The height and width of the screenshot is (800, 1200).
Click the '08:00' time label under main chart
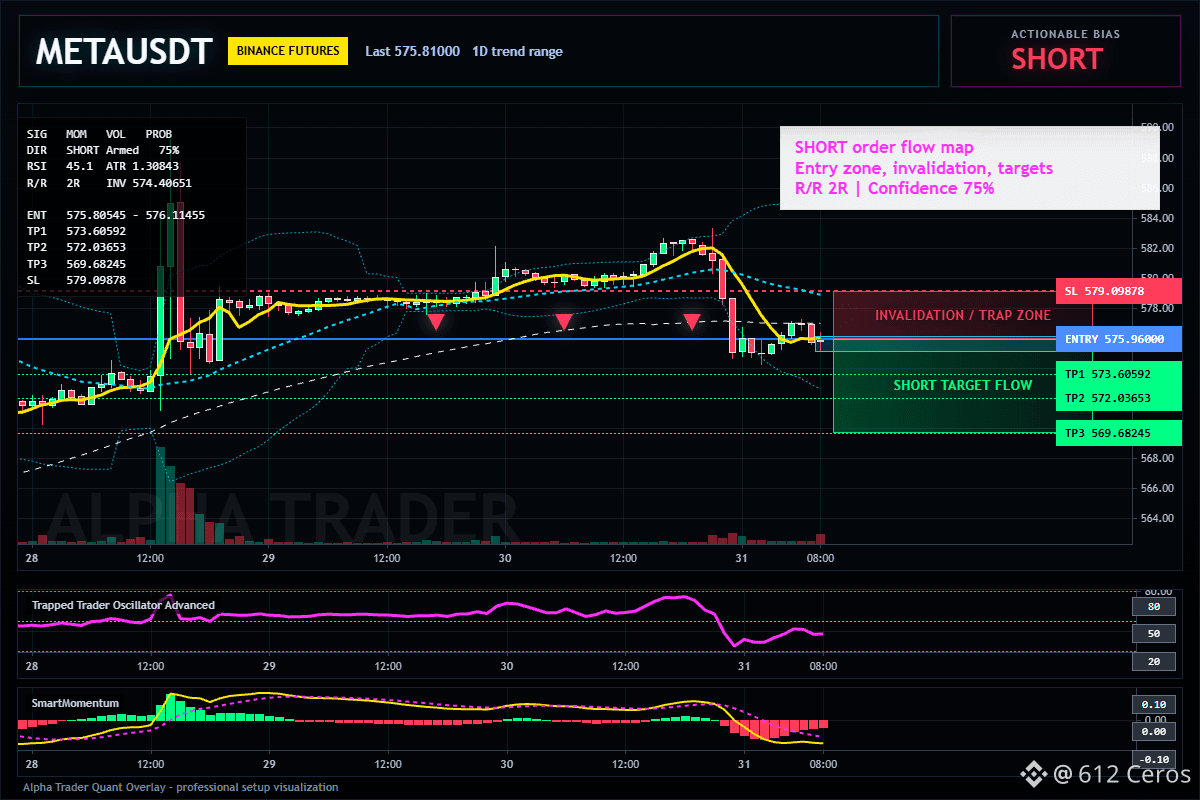(x=821, y=558)
